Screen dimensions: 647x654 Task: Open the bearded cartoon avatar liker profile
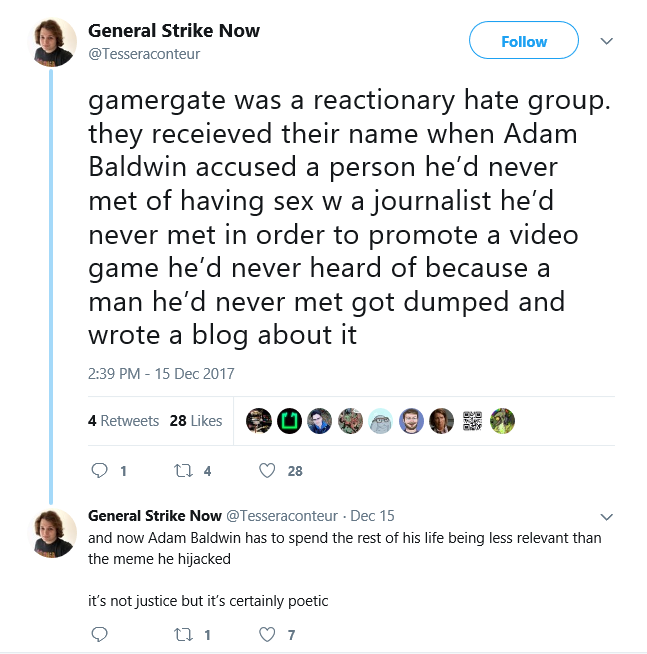coord(411,421)
